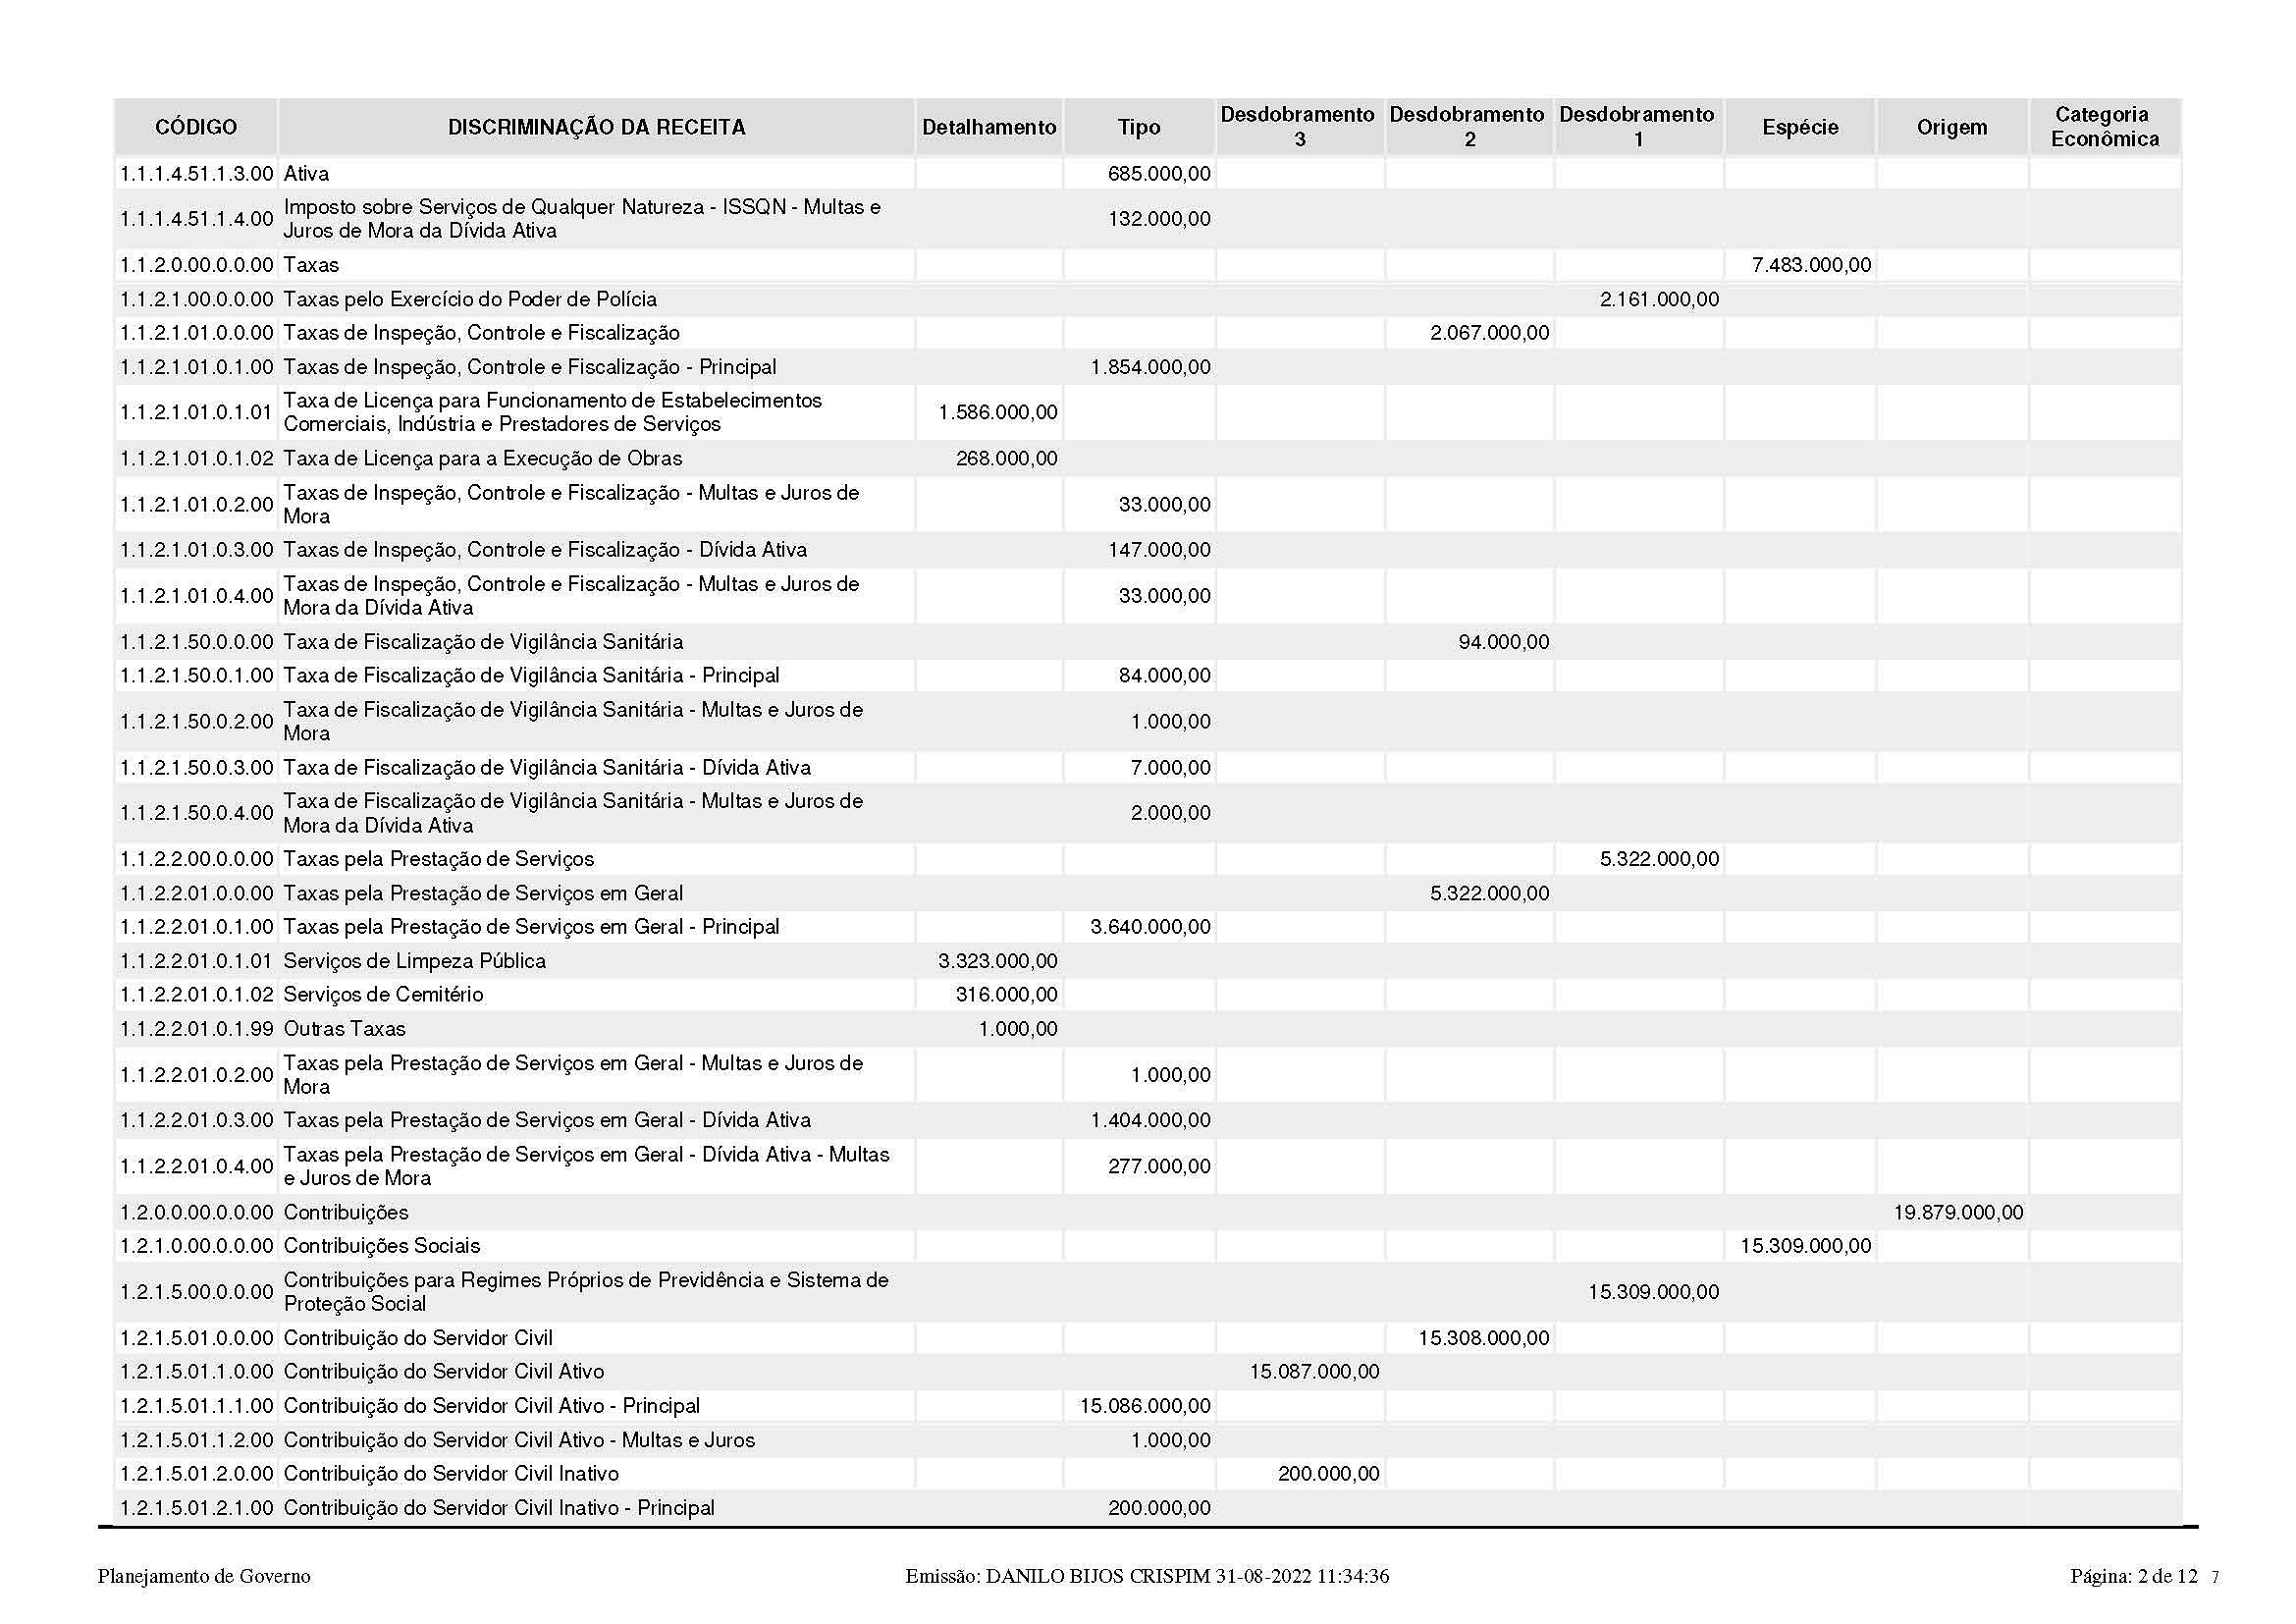Screen dimensions: 2296x1624
Task: Click the Emissão DANILO BIJOS CRISPIM footer
Action: click(x=1146, y=1577)
